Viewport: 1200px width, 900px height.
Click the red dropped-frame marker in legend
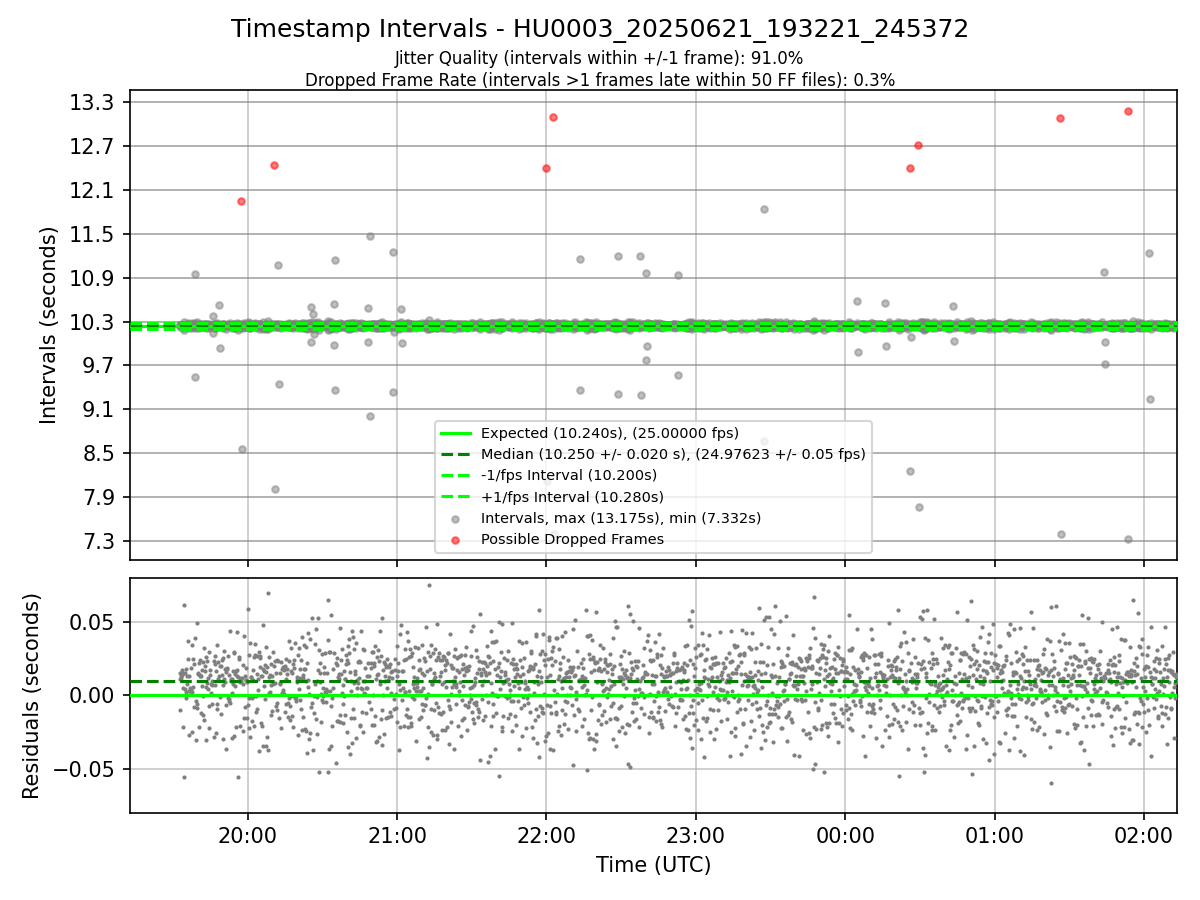pyautogui.click(x=455, y=539)
